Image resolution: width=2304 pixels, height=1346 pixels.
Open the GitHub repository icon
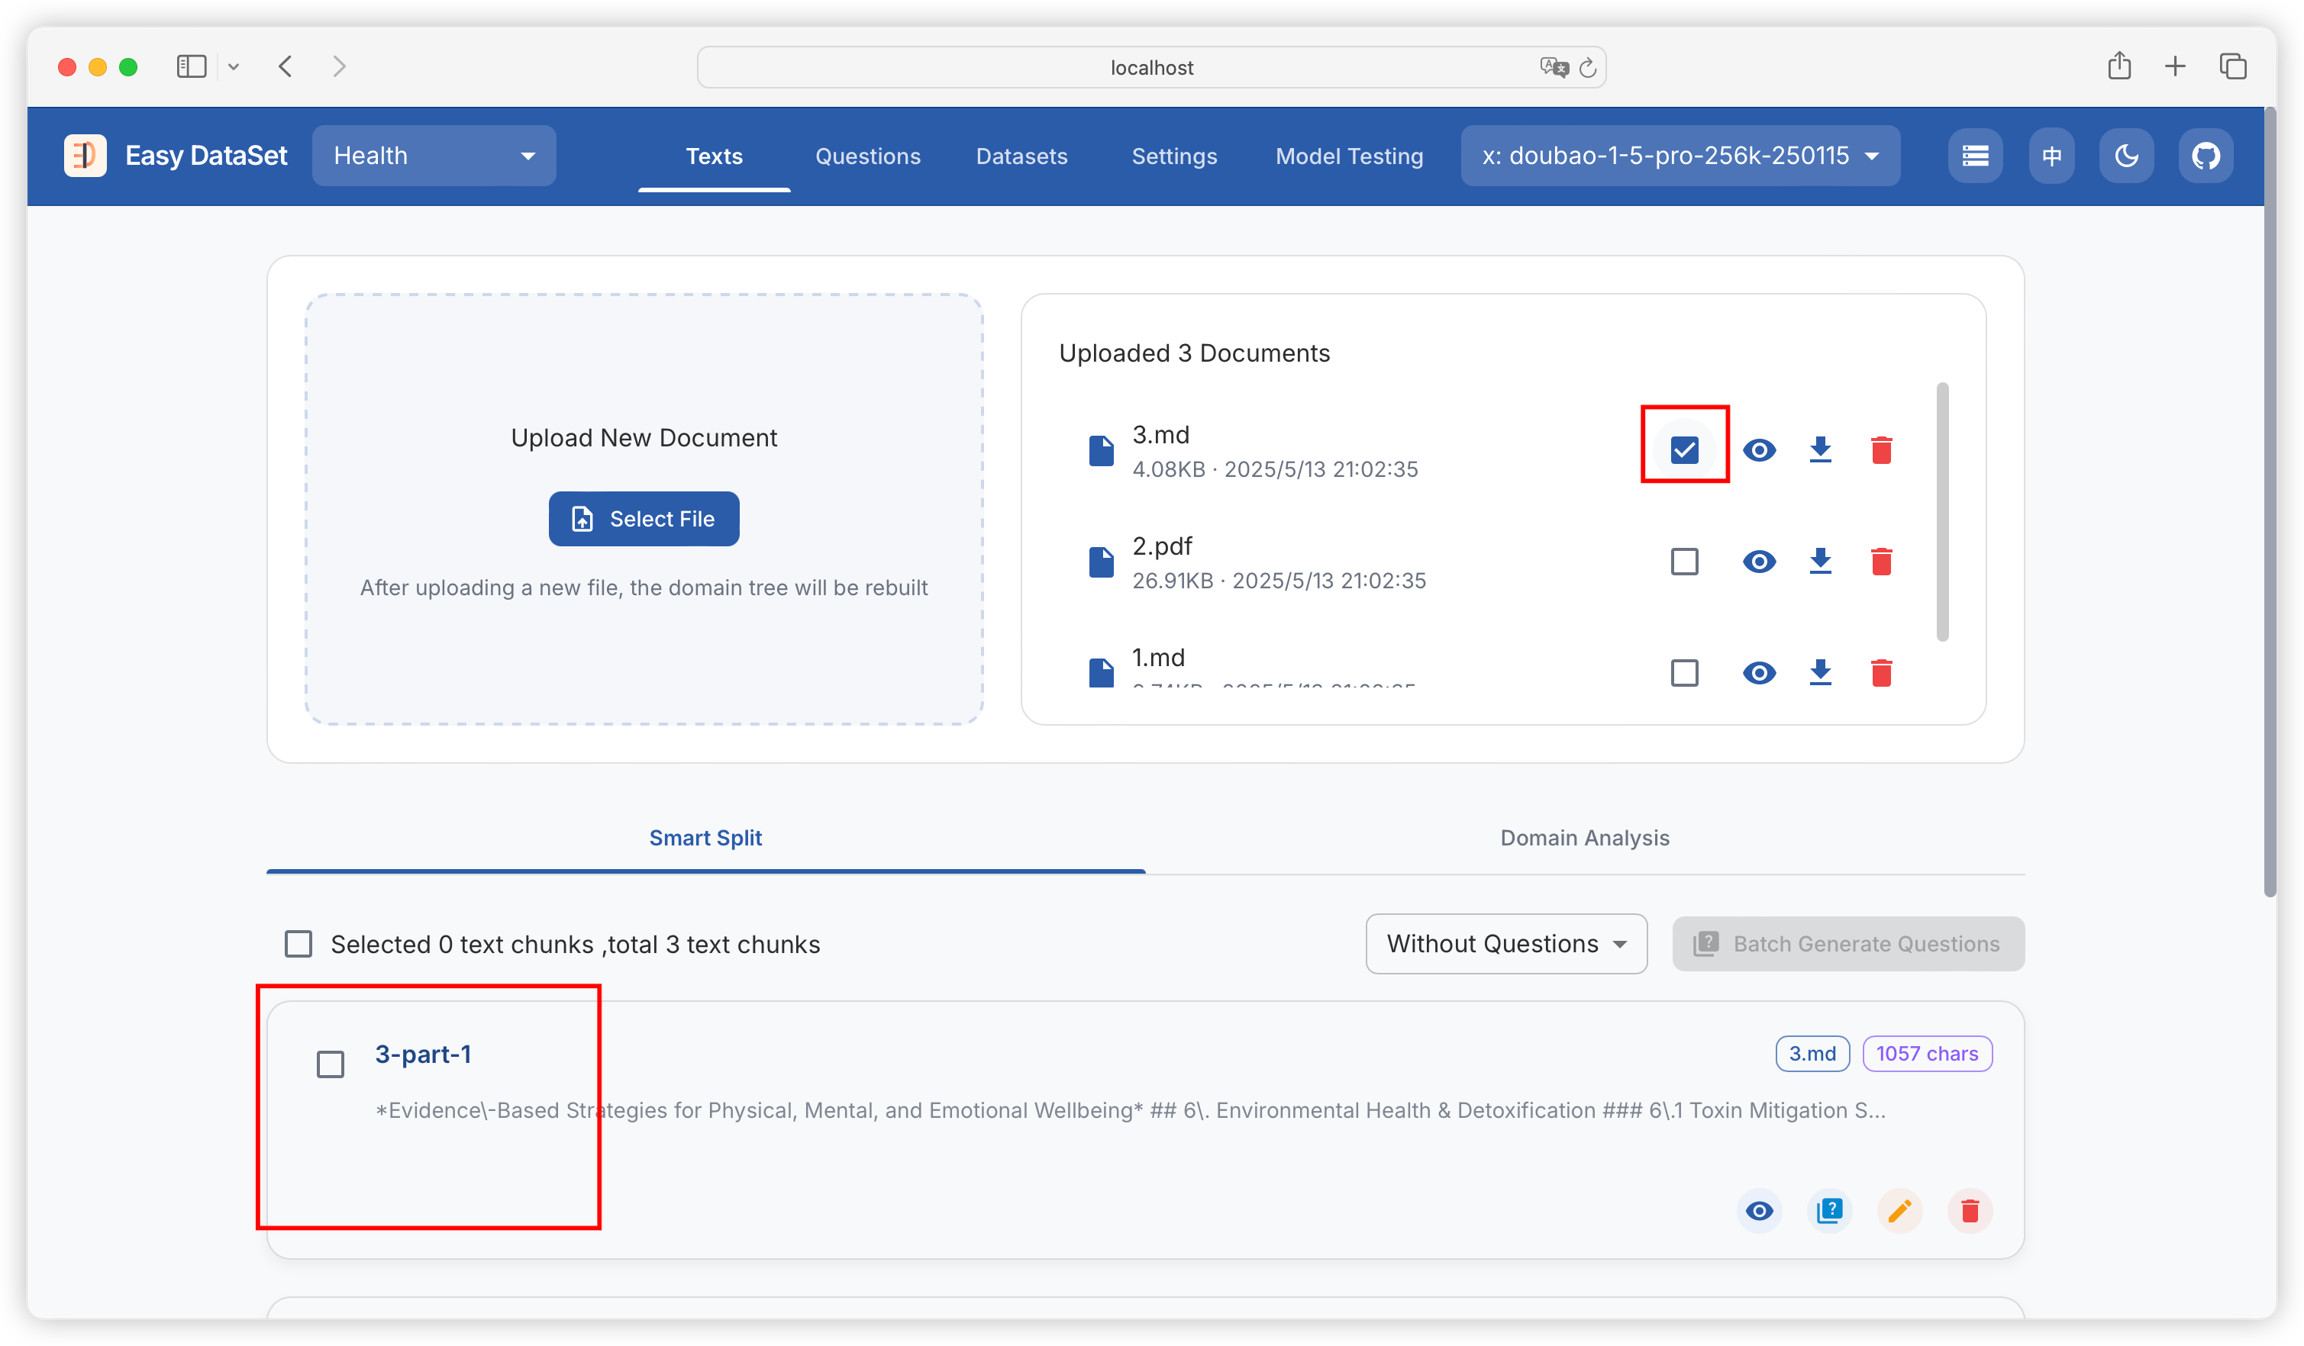tap(2205, 156)
